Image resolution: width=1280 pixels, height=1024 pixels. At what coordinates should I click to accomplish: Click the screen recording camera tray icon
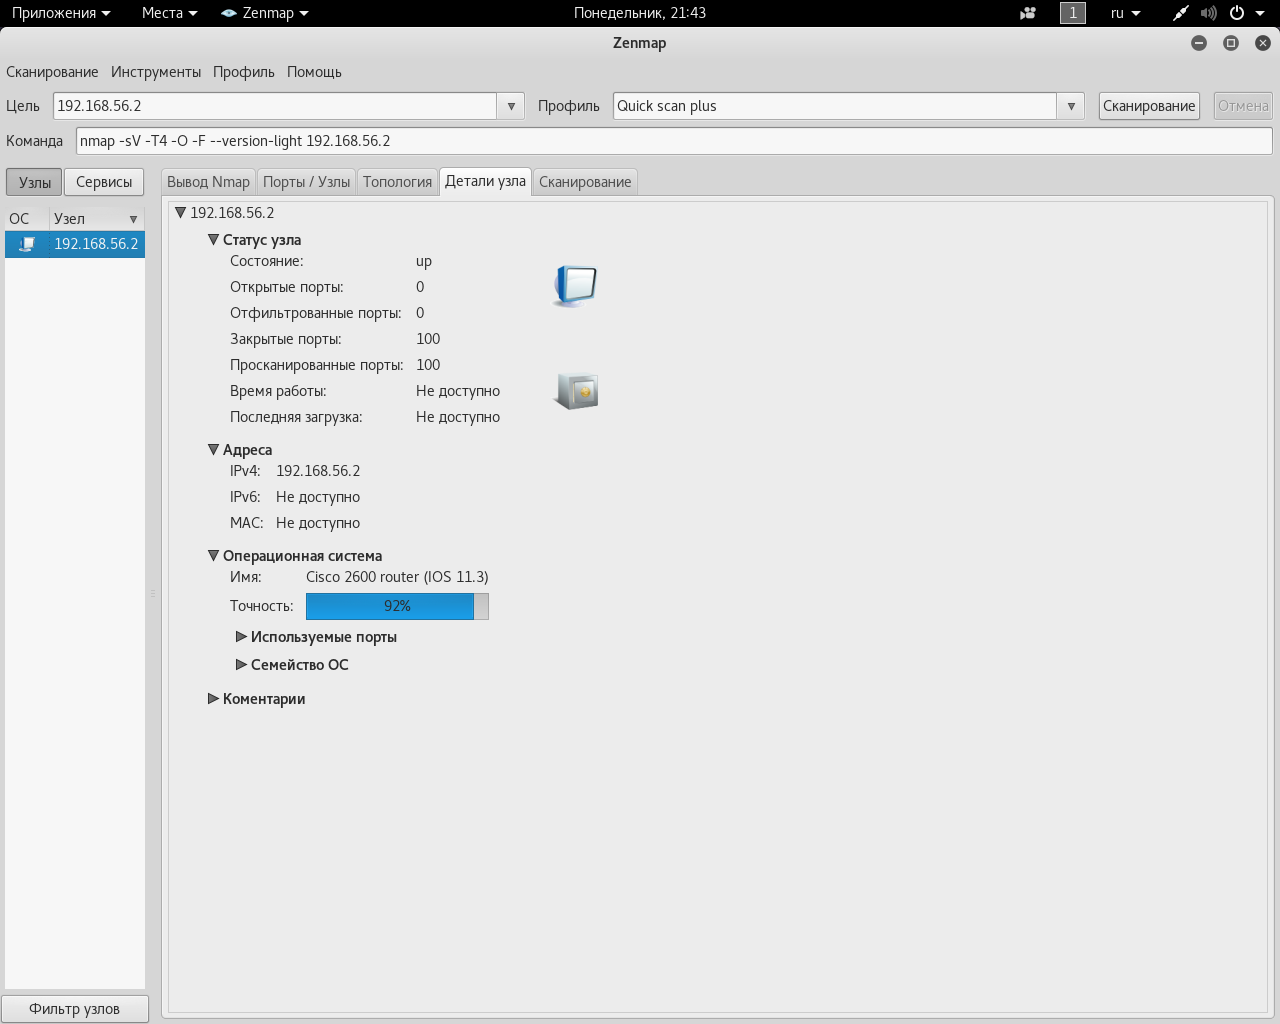click(1028, 13)
